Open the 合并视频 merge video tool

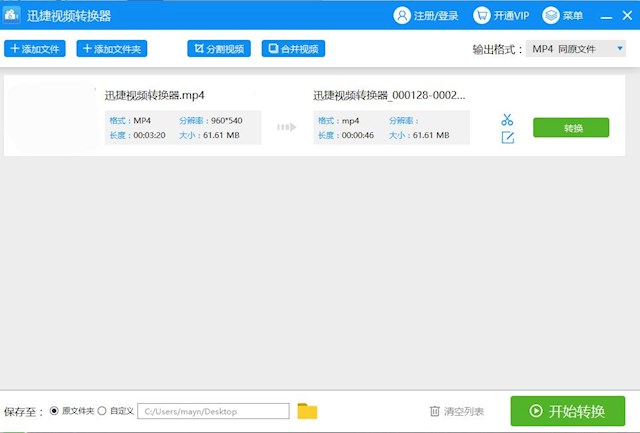[293, 49]
